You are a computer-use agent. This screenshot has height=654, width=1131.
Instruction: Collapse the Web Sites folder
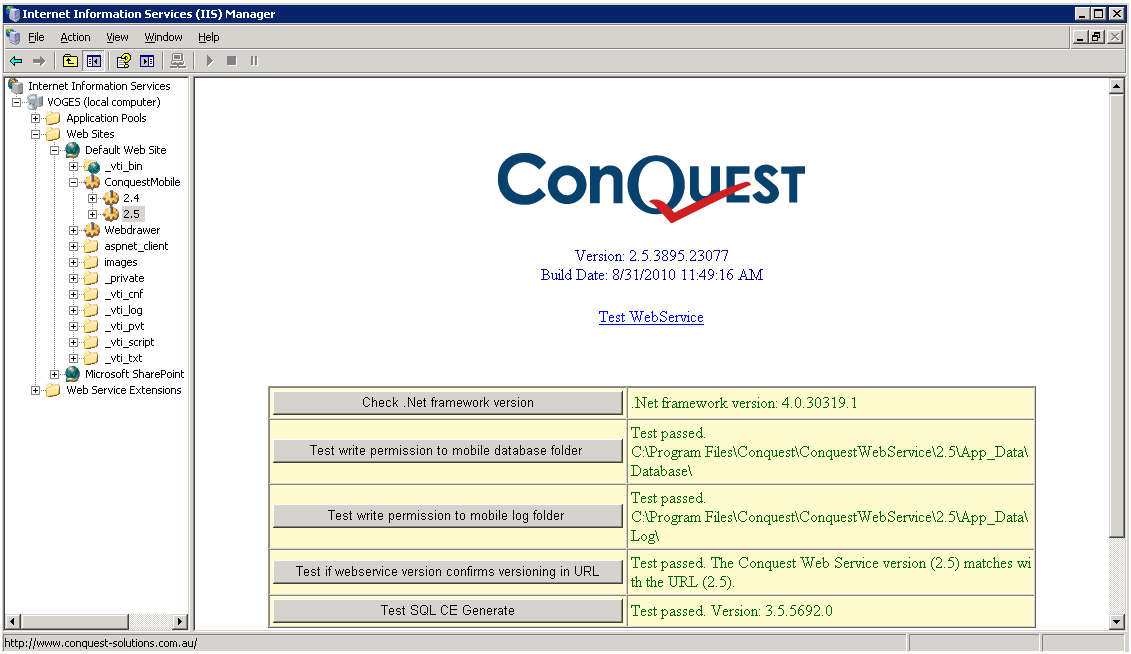coord(35,134)
